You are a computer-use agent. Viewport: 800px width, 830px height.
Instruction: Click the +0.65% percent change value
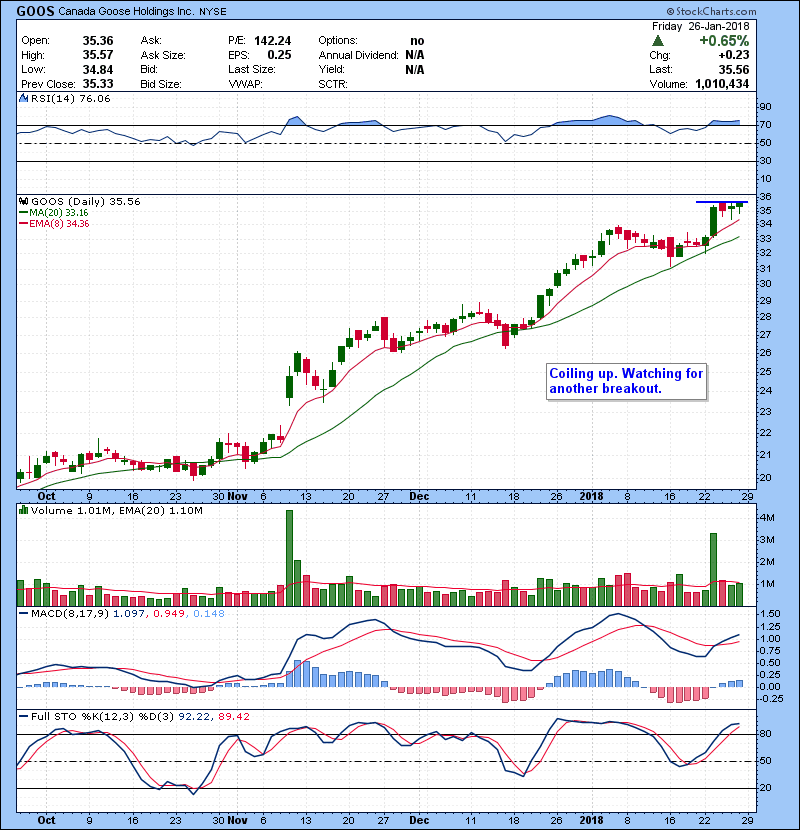pyautogui.click(x=724, y=41)
